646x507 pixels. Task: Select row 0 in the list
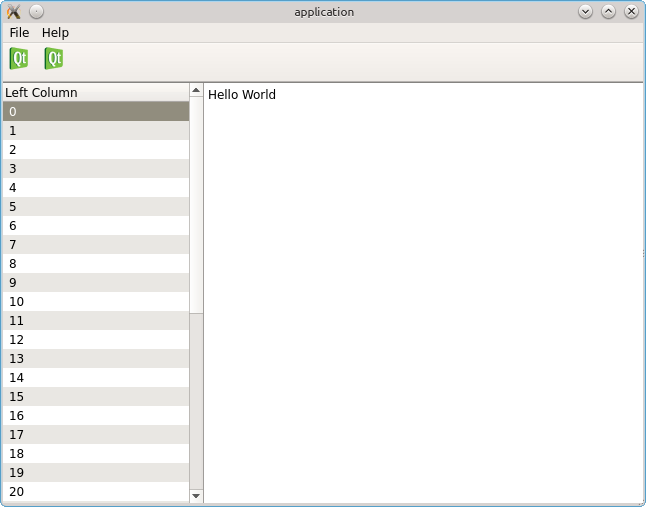click(x=95, y=111)
